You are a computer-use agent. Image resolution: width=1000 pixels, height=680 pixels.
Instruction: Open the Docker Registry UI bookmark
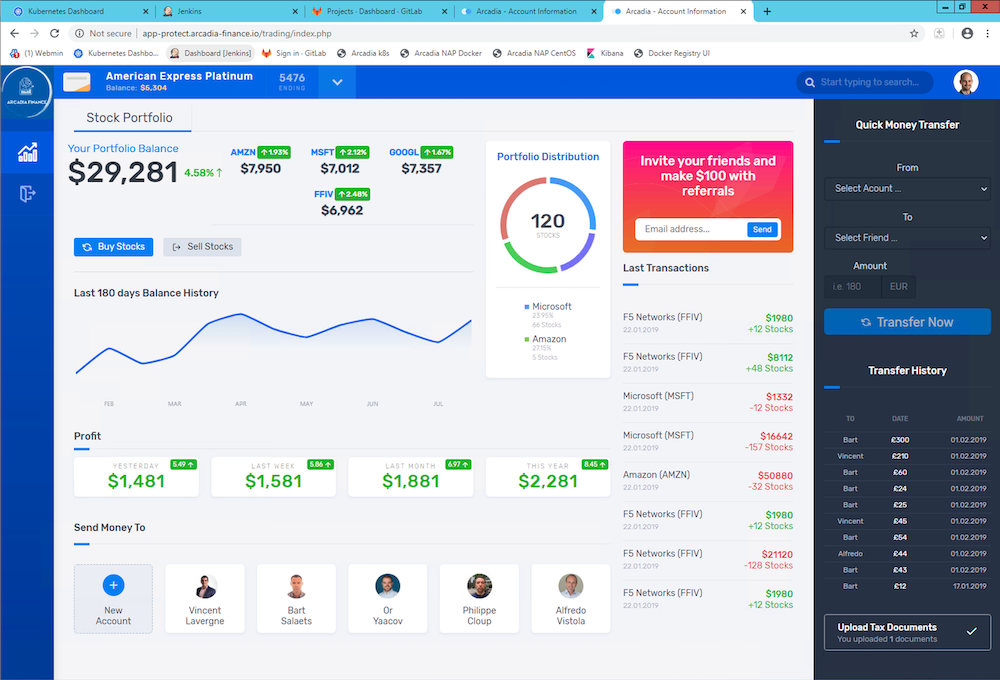(672, 53)
